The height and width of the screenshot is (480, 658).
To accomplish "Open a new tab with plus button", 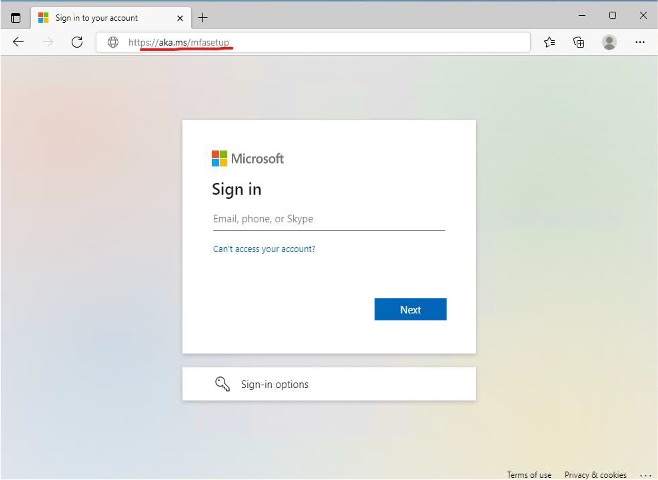I will (x=203, y=17).
